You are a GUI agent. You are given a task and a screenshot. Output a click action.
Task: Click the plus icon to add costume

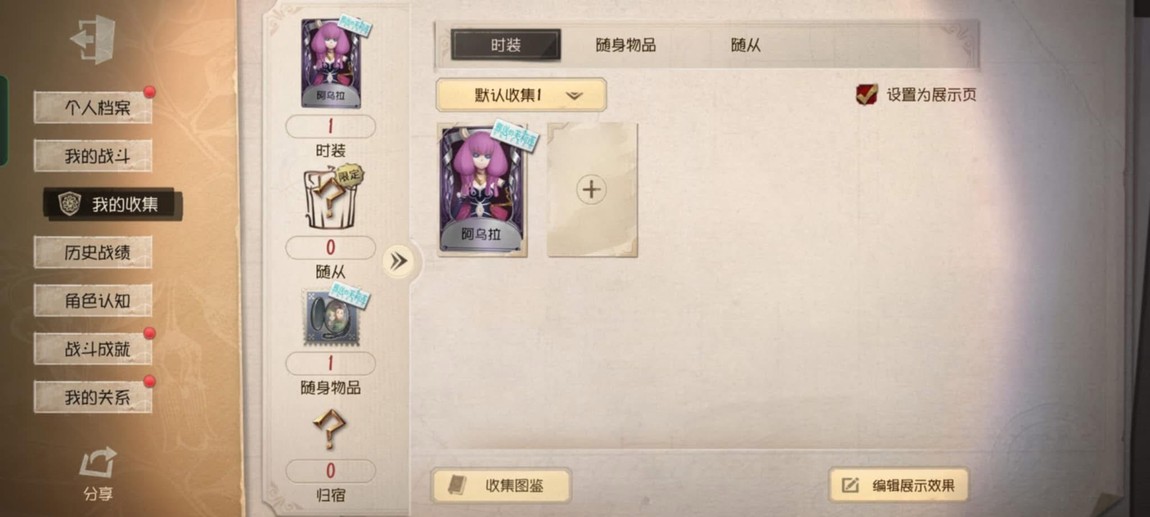click(x=591, y=190)
